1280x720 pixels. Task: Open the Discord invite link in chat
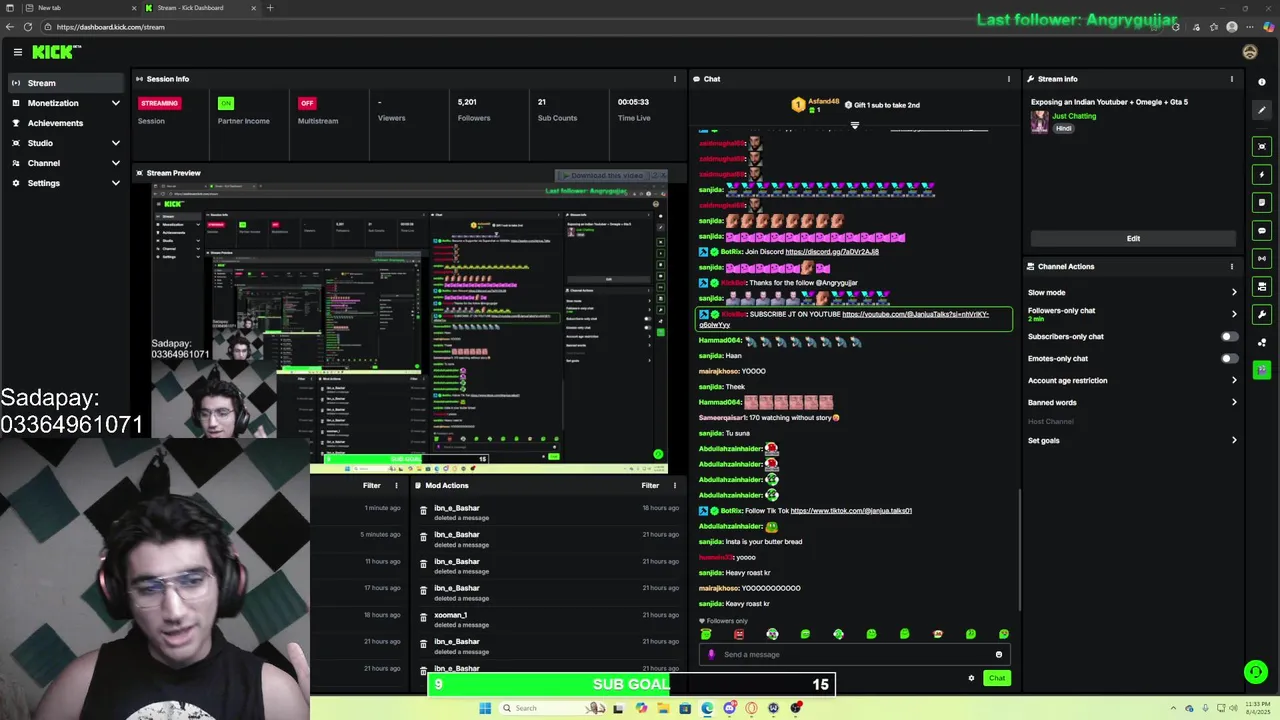pos(832,252)
